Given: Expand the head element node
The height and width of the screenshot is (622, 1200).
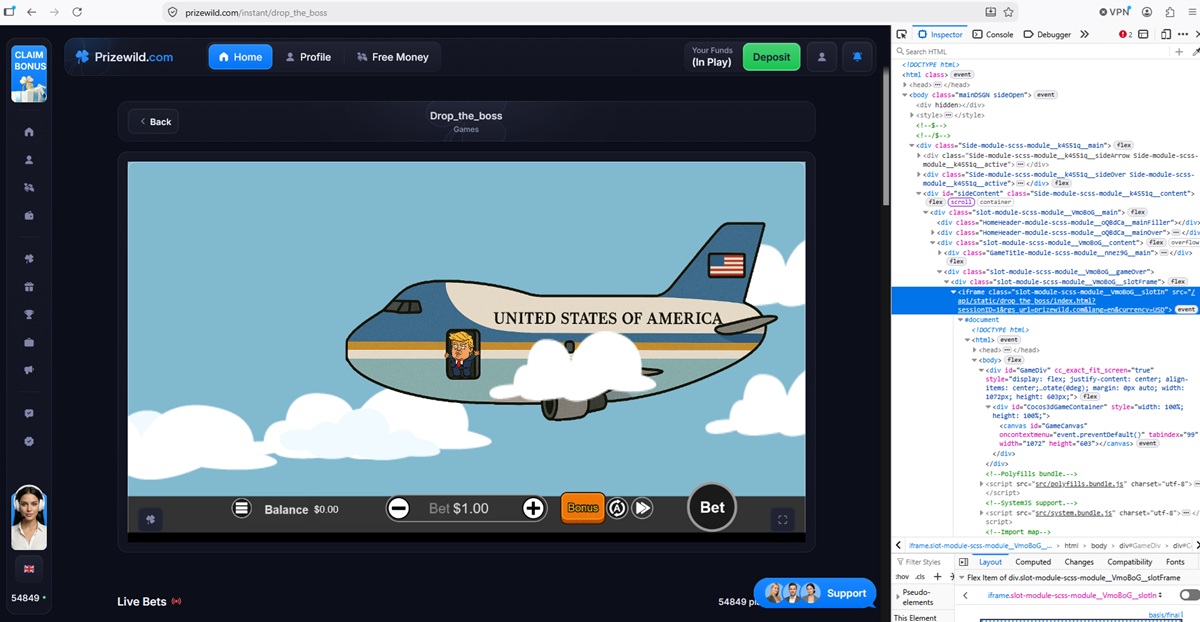Looking at the screenshot, I should tap(905, 85).
